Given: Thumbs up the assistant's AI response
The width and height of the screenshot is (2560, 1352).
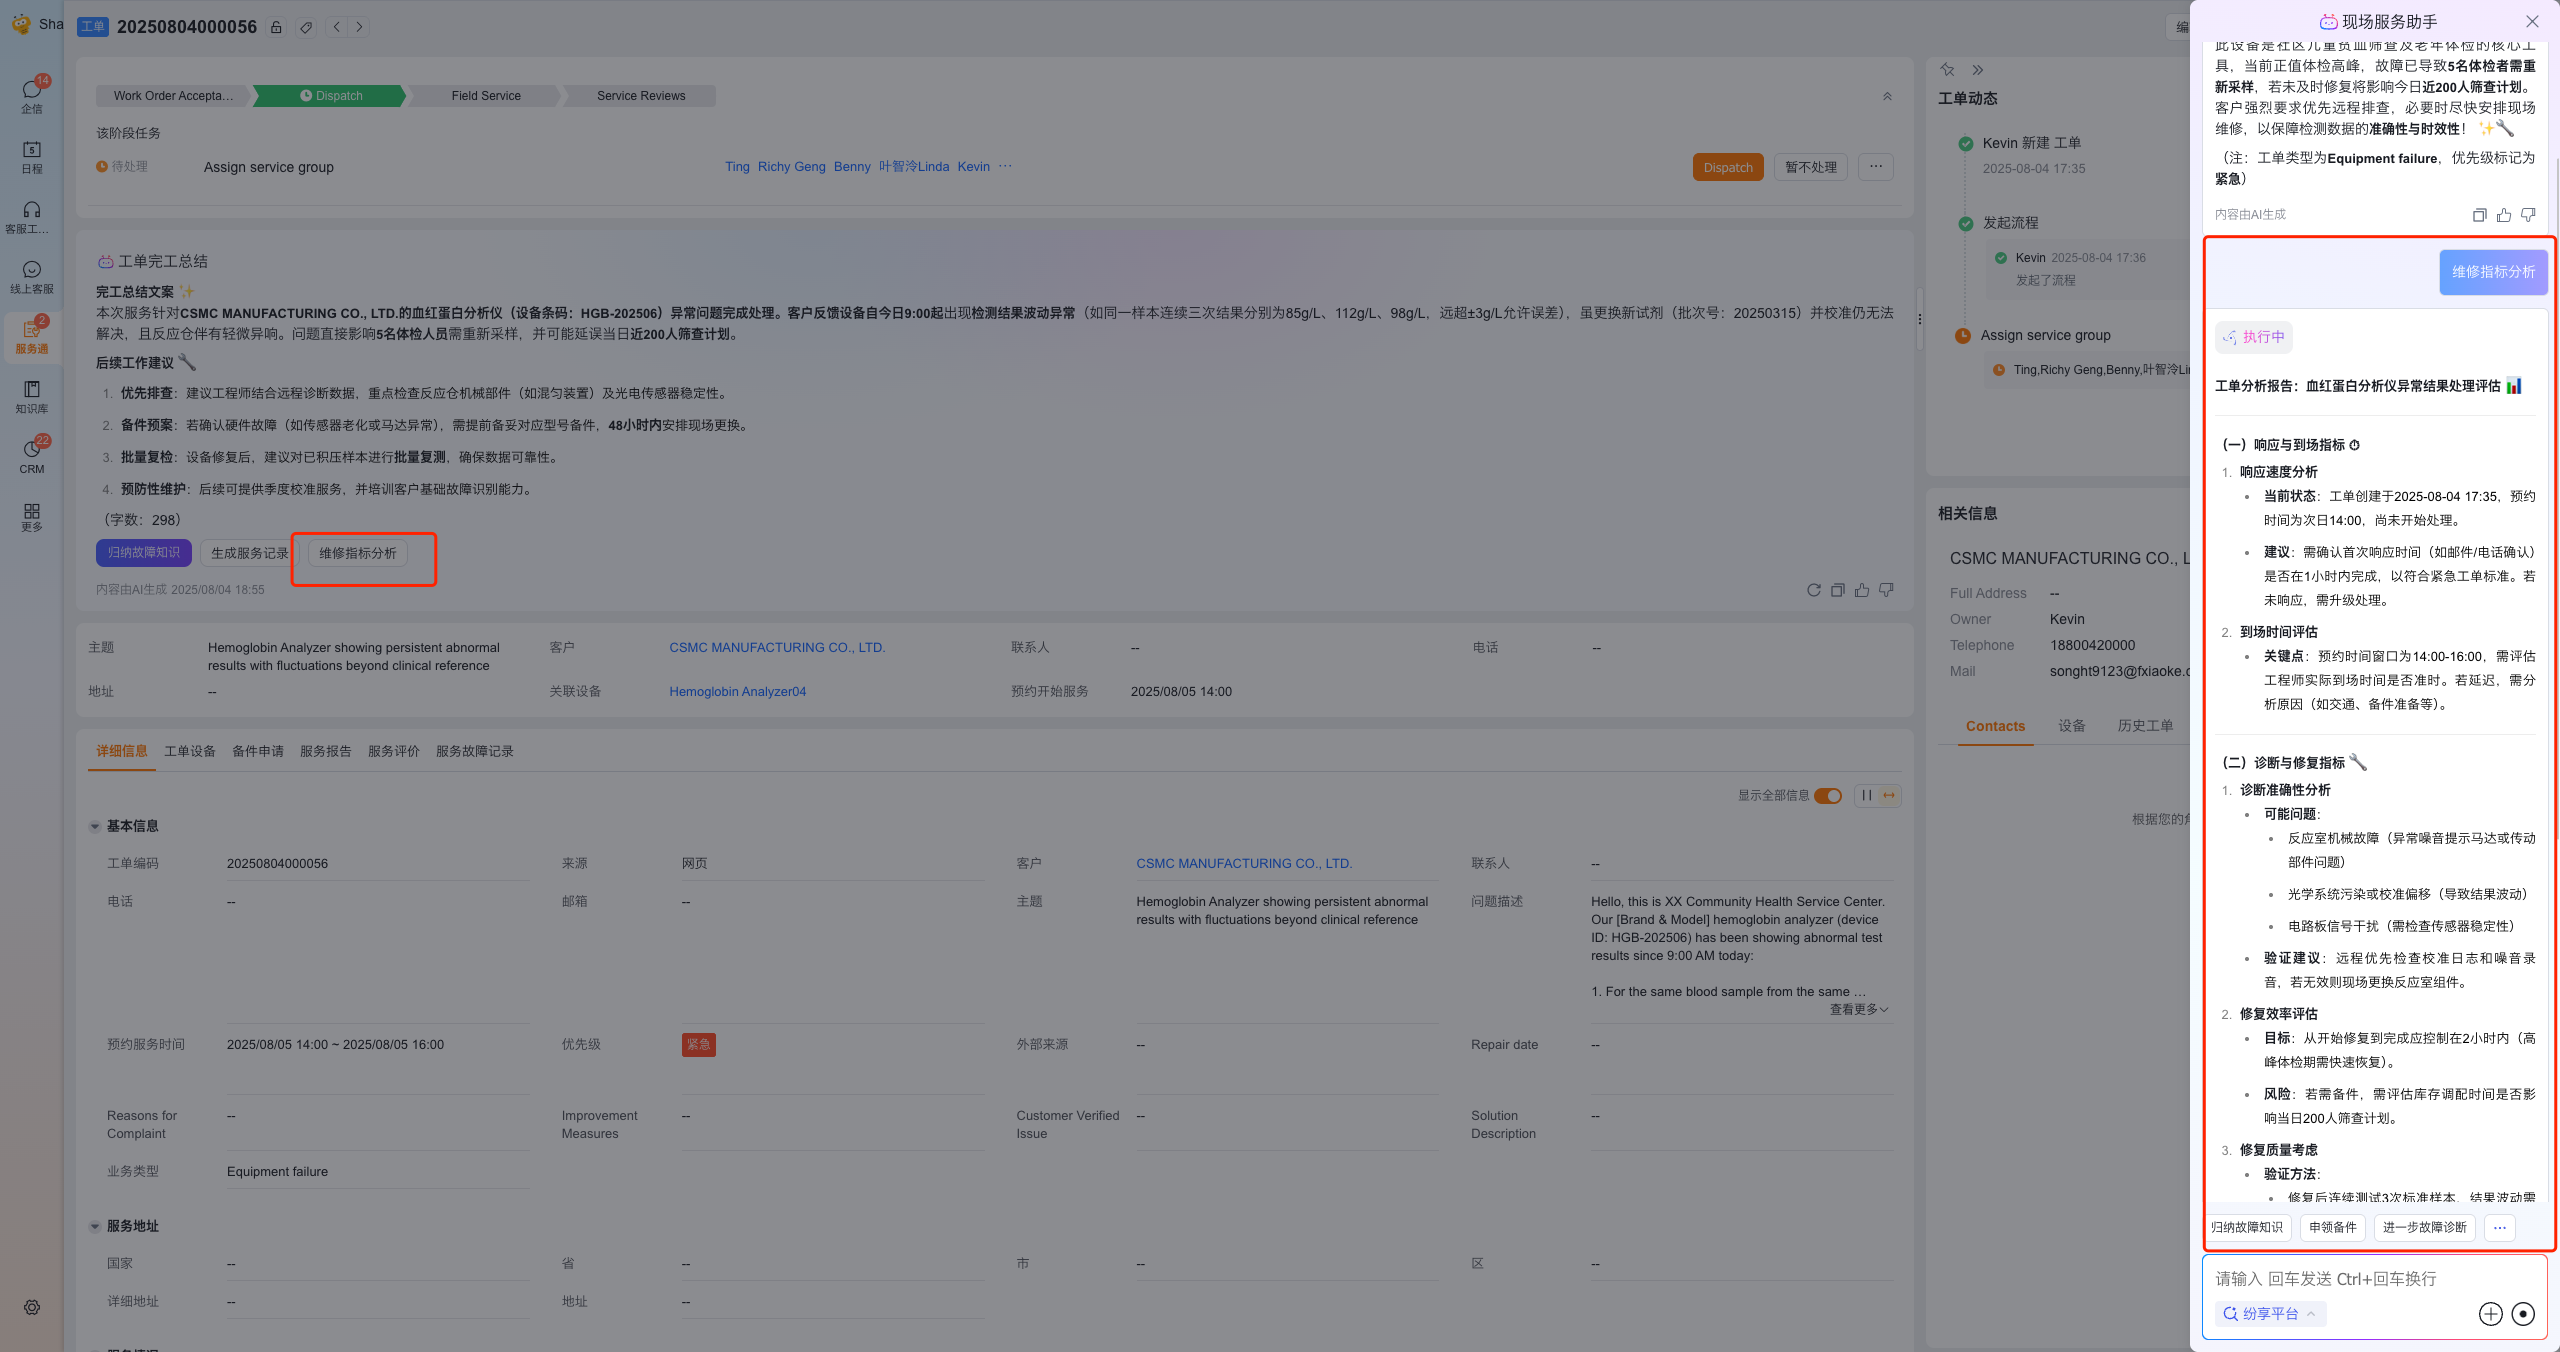Looking at the screenshot, I should 2503,215.
